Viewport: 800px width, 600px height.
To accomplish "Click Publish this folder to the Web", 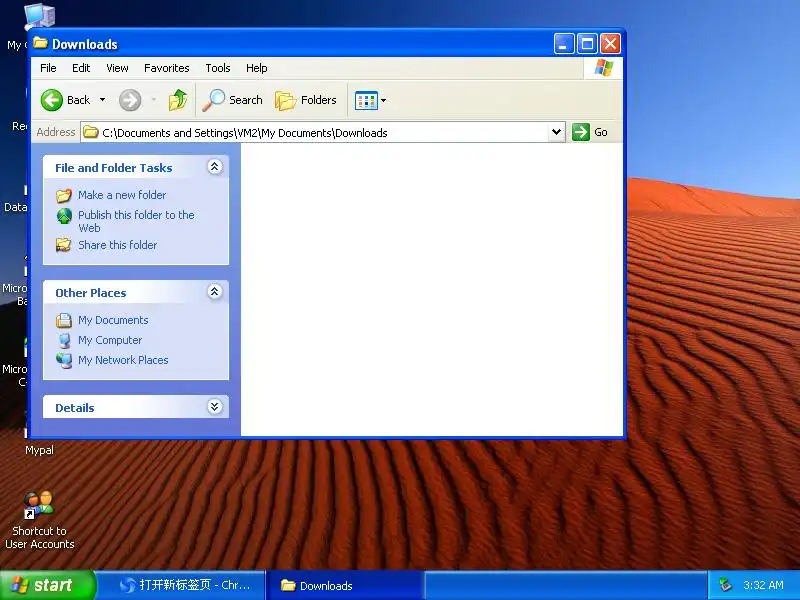I will point(136,221).
